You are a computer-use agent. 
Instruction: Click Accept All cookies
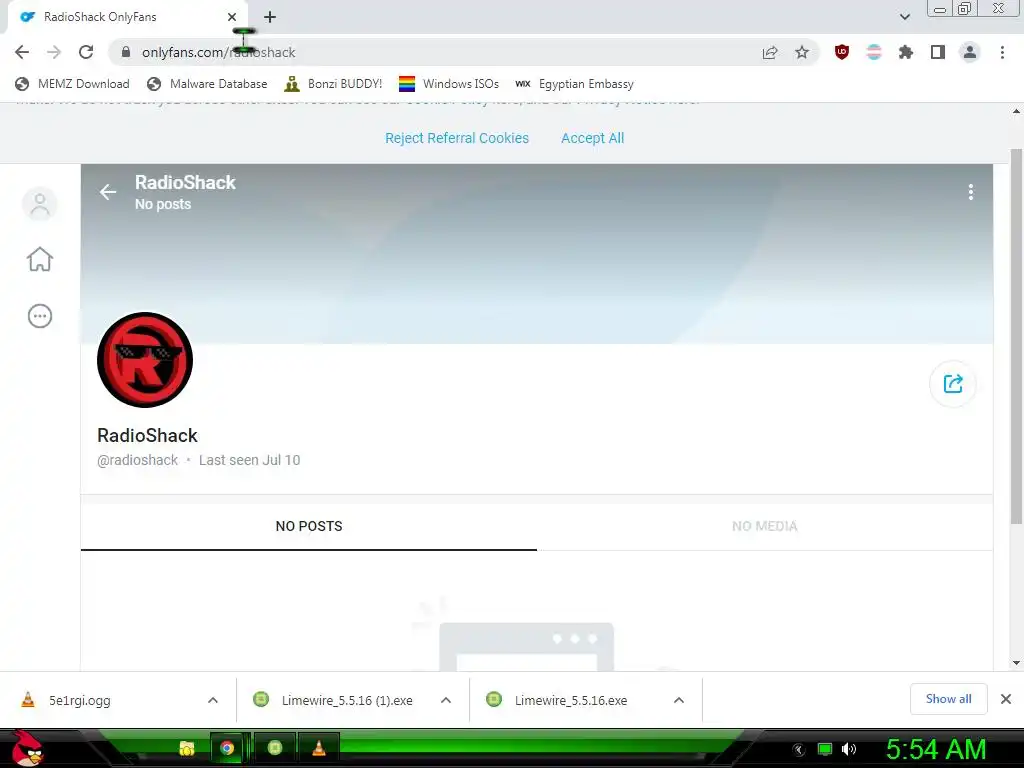(592, 138)
